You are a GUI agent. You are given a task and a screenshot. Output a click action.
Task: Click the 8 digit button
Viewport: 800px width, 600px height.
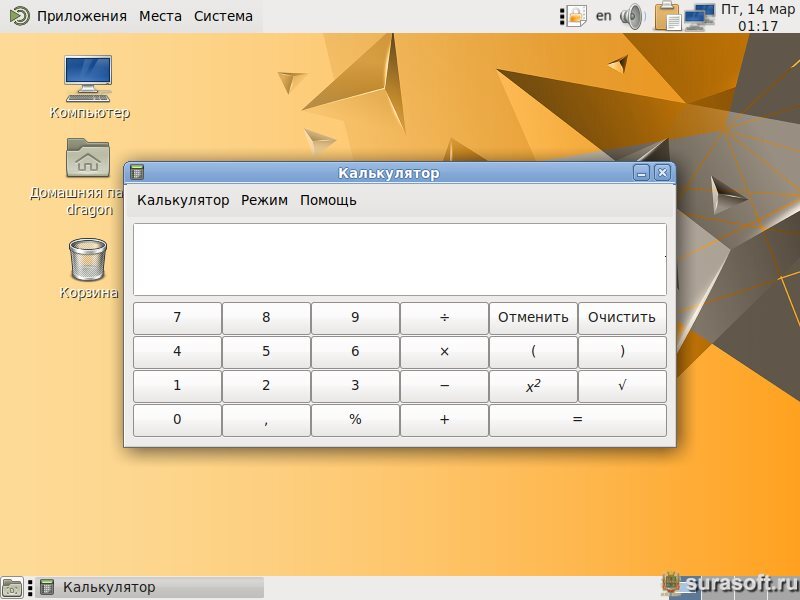click(266, 318)
